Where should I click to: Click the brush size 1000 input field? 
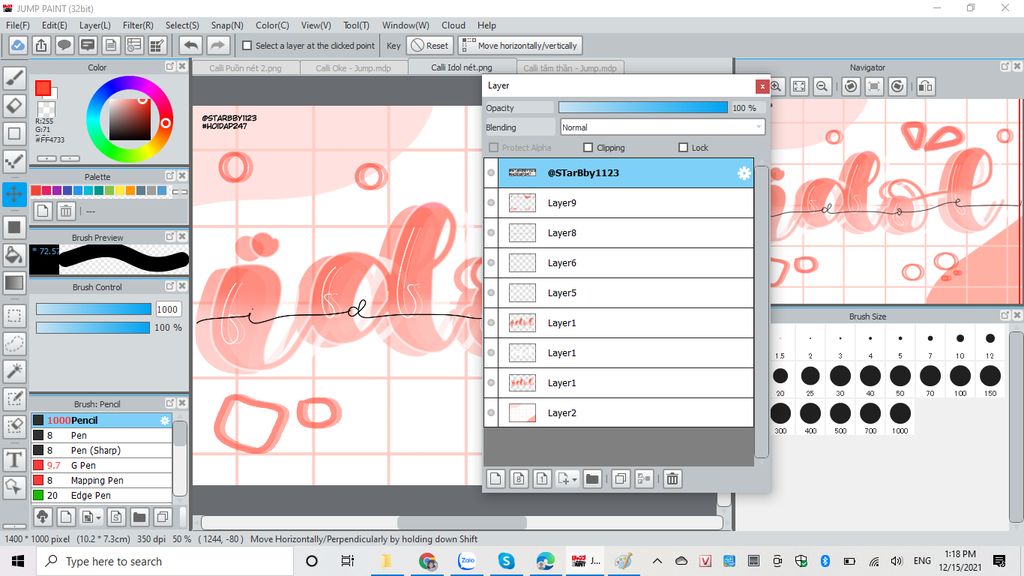pyautogui.click(x=168, y=310)
